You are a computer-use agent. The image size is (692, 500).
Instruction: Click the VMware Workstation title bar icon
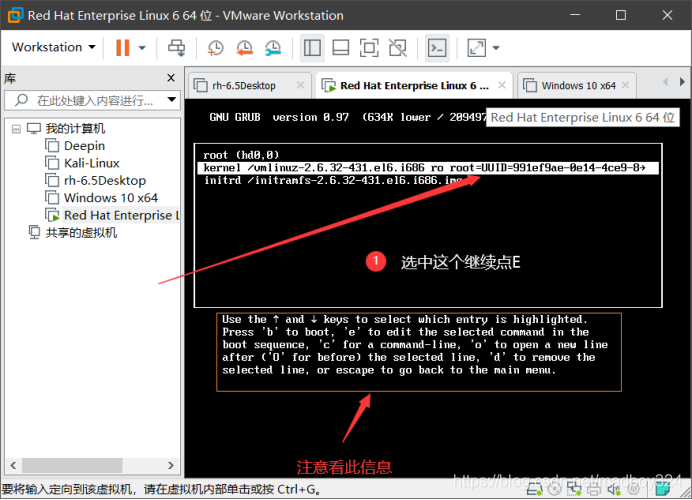coord(15,15)
